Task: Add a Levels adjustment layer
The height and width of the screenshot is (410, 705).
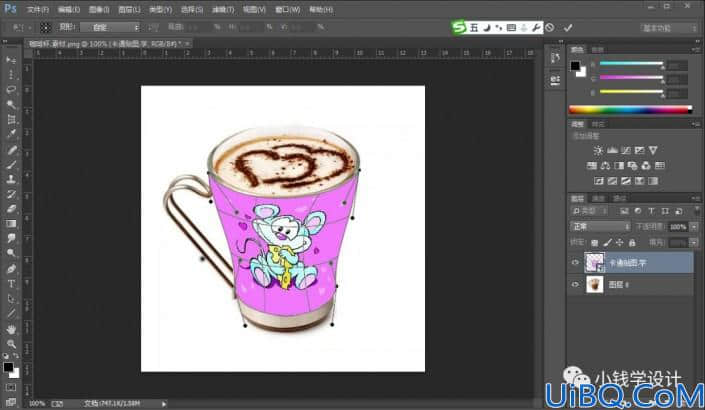Action: coord(612,150)
